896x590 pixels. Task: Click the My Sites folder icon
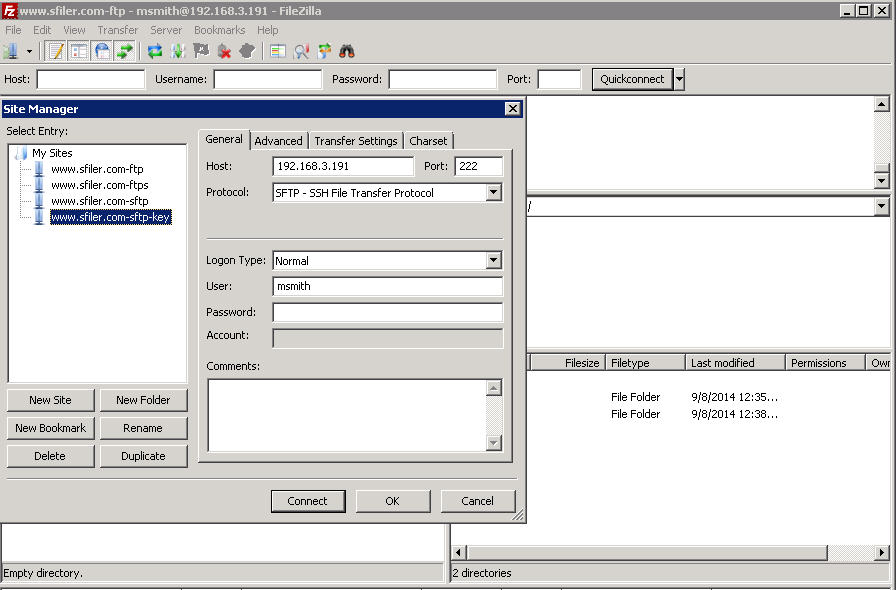coord(22,153)
